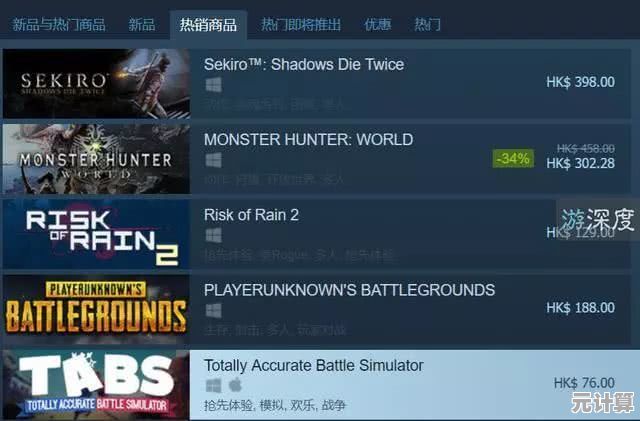Click the Sekiro: Shadows Die Twice title
640x421 pixels.
tap(304, 64)
